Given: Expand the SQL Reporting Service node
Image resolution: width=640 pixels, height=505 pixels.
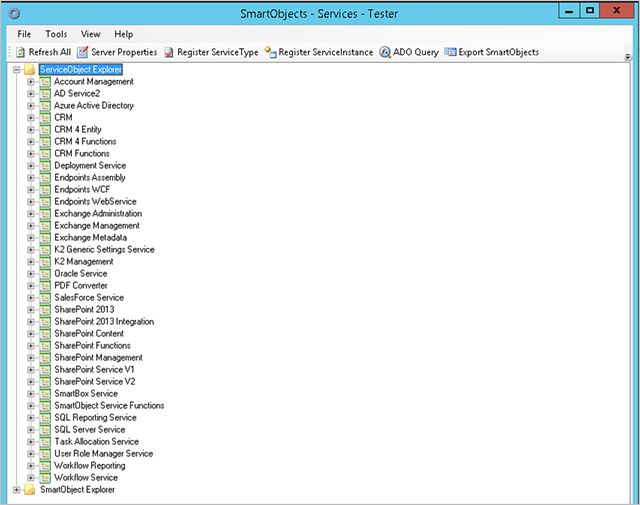Looking at the screenshot, I should point(31,418).
